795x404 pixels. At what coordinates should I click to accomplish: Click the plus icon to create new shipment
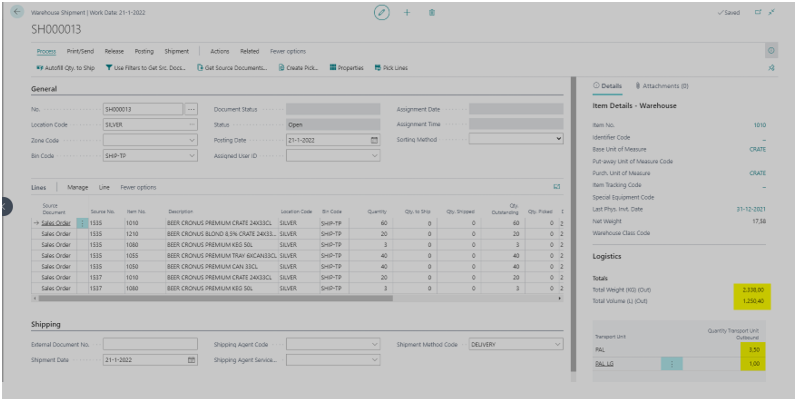pyautogui.click(x=407, y=11)
